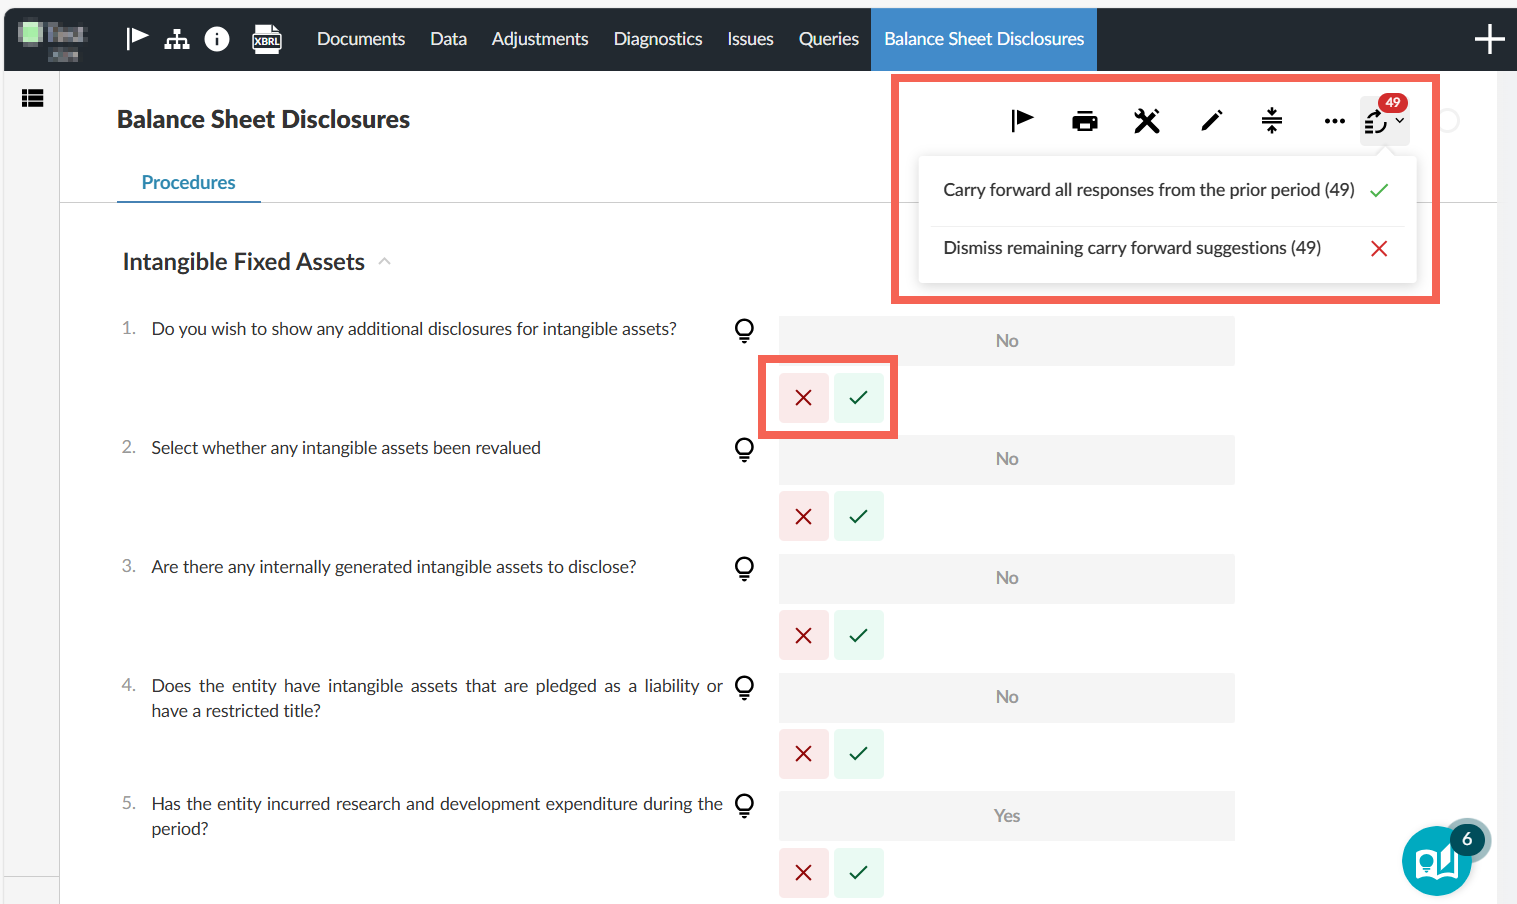The width and height of the screenshot is (1517, 904).
Task: Open the Adjustments menu
Action: 540,39
